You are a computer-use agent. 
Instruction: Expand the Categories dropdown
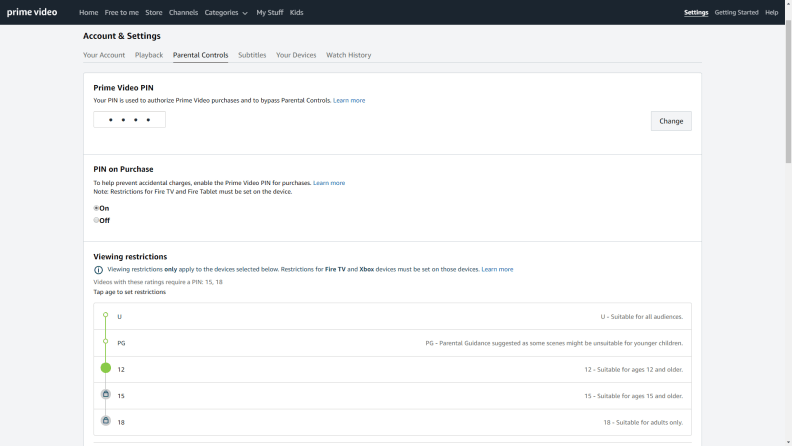(226, 13)
